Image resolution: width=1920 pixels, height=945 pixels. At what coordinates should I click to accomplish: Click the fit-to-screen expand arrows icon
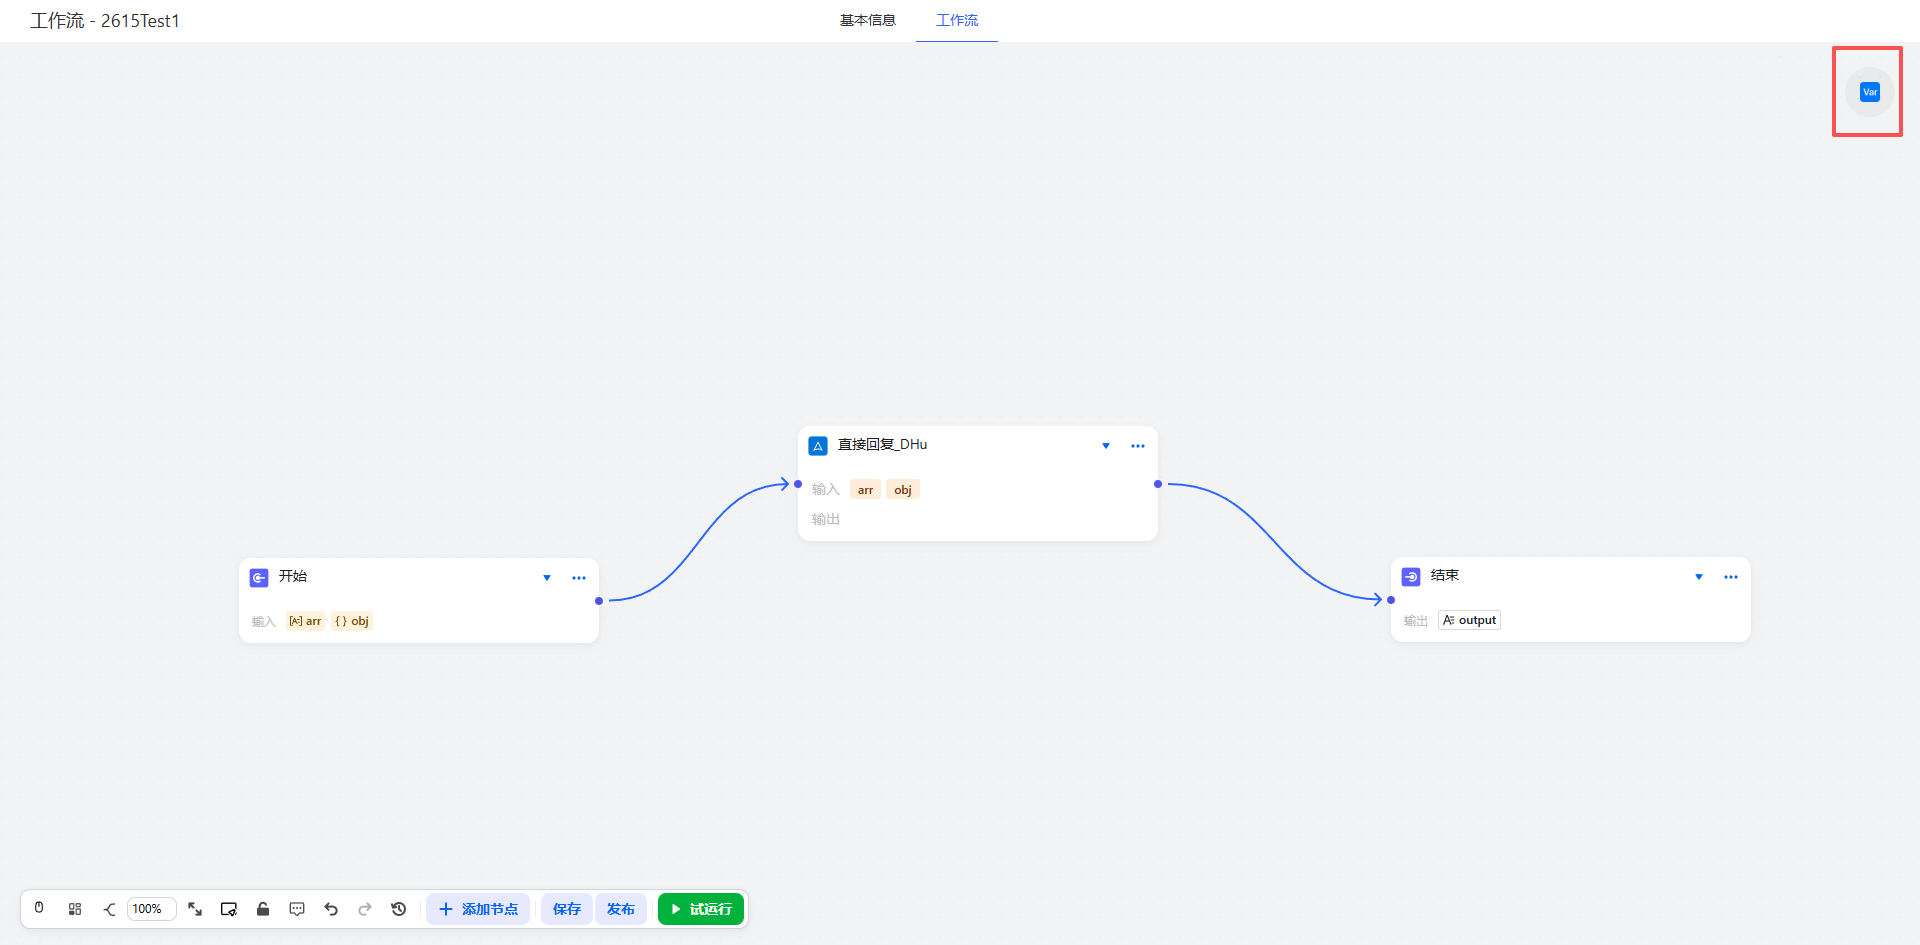tap(195, 909)
